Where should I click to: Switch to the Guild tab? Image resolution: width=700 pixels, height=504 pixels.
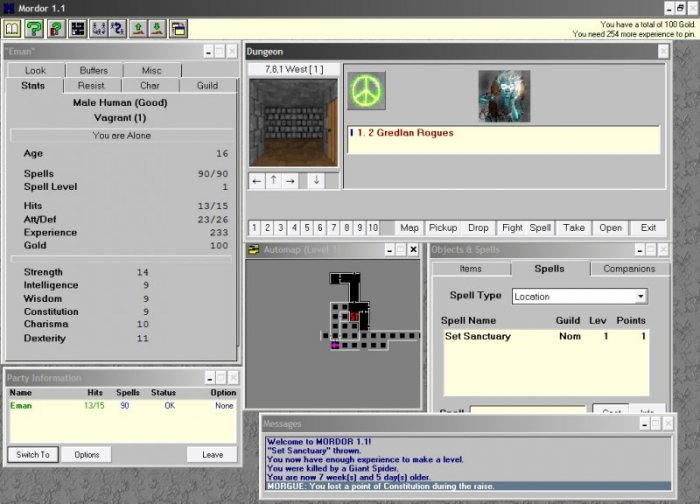(x=208, y=86)
